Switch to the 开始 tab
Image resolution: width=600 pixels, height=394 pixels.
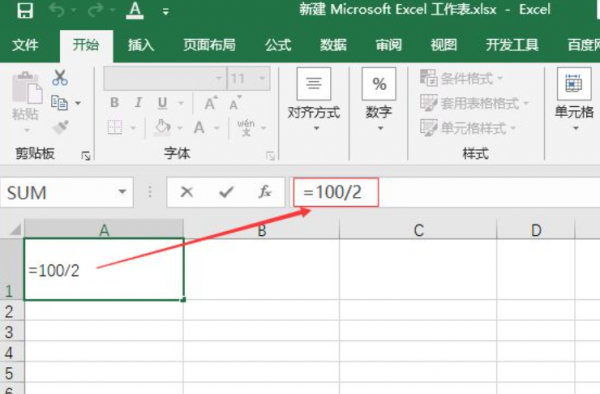86,45
